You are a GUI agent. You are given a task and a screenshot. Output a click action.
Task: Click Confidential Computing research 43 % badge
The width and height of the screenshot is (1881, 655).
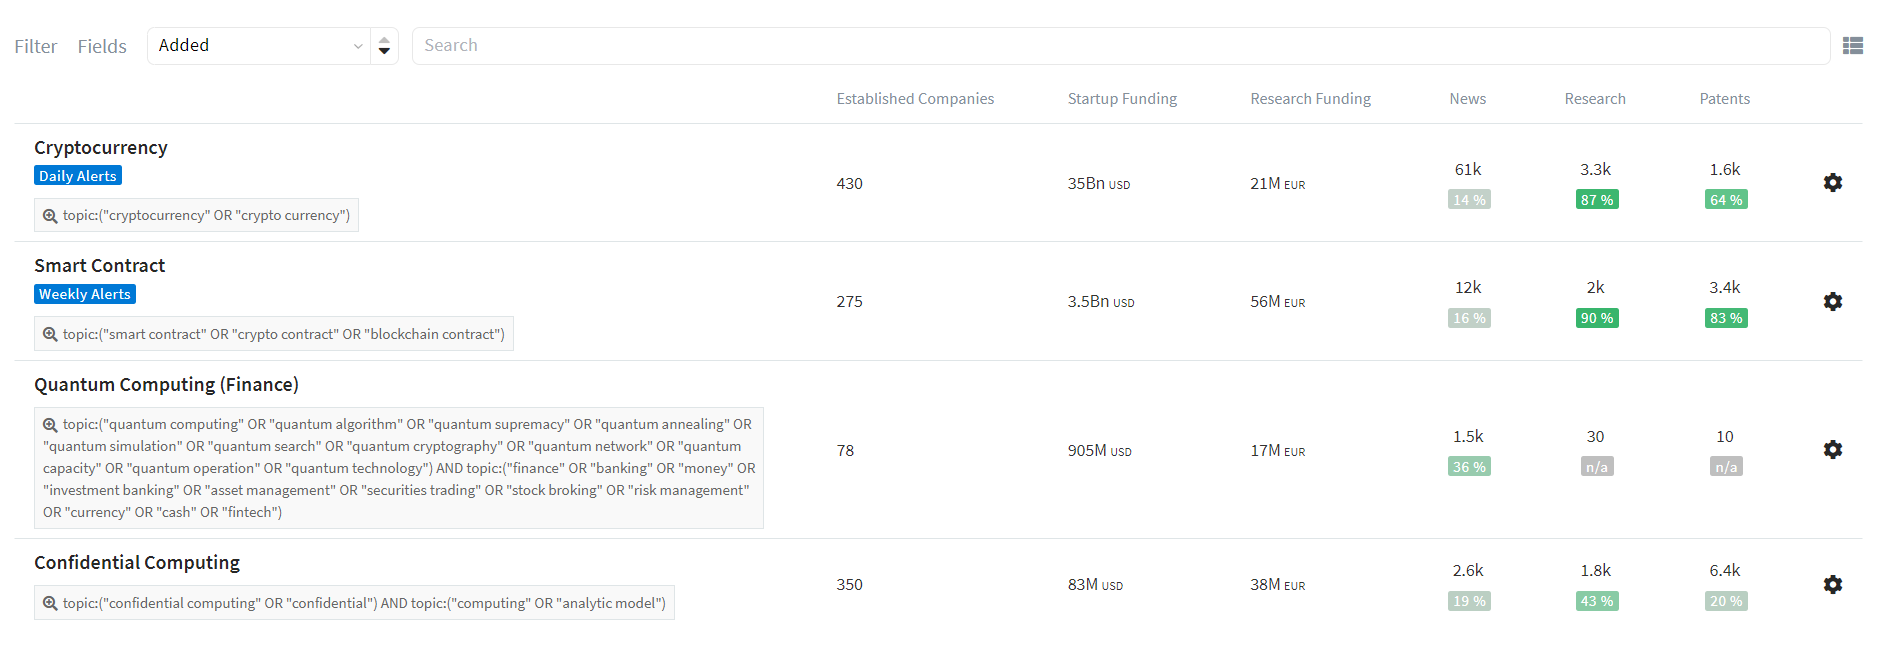[1597, 601]
